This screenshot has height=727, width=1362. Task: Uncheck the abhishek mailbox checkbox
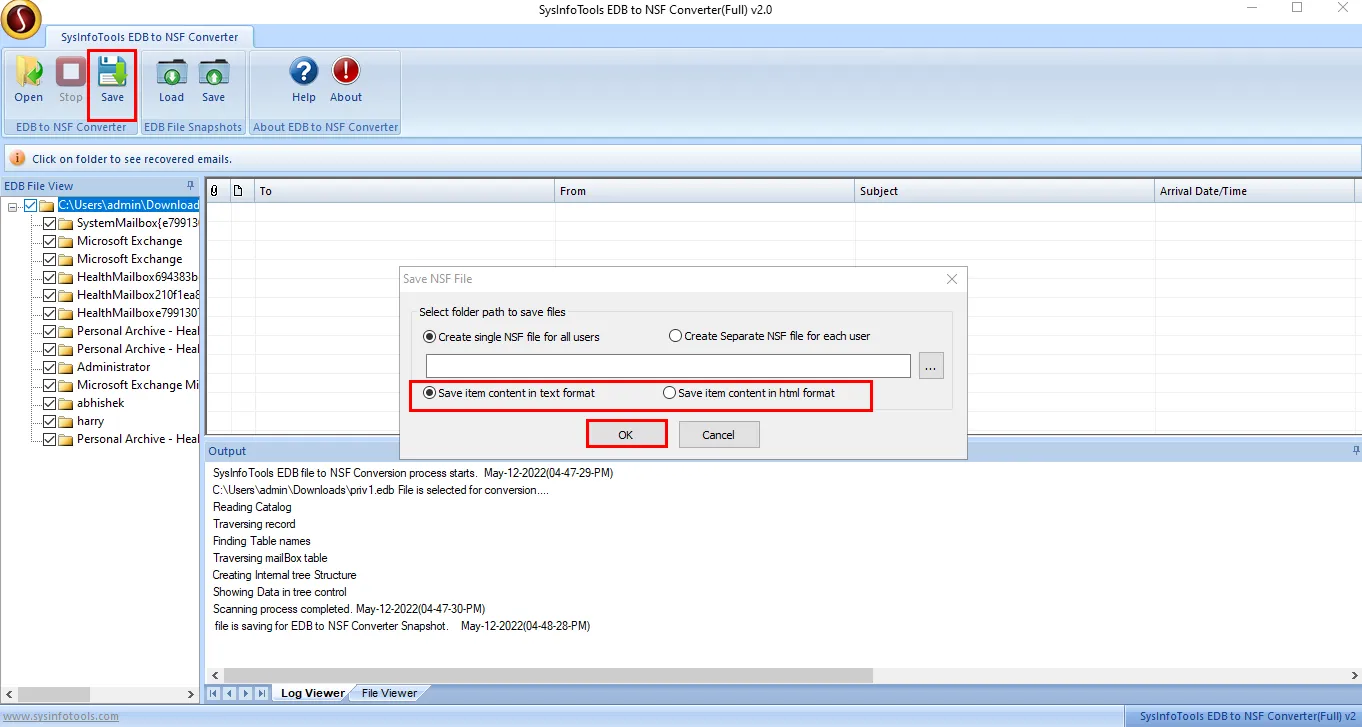point(49,403)
